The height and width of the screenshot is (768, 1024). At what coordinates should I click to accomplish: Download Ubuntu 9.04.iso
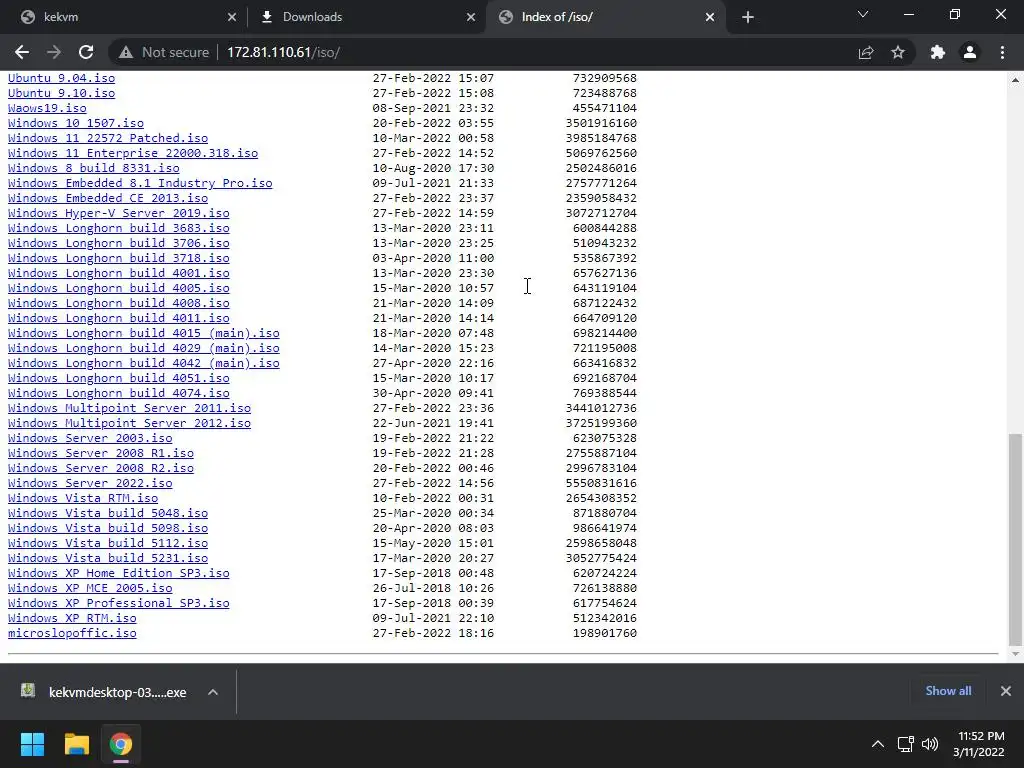[x=61, y=78]
